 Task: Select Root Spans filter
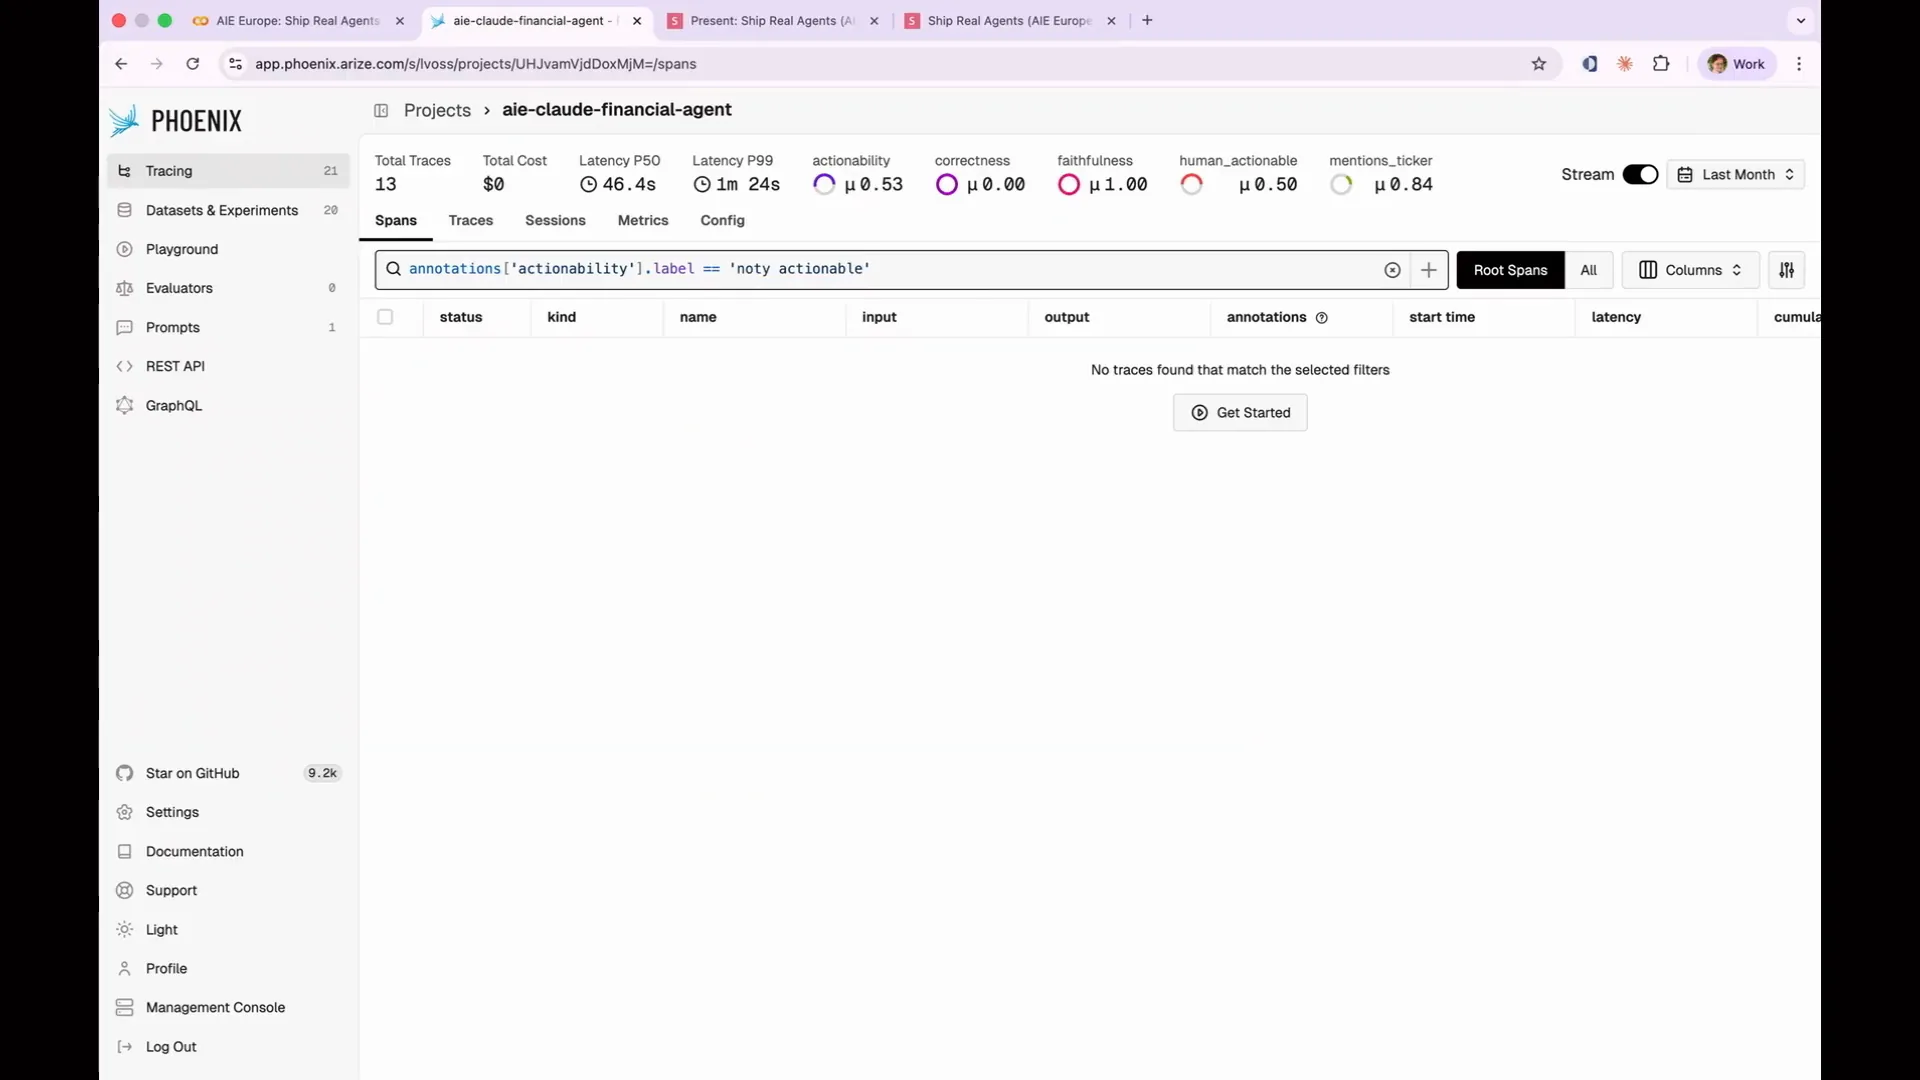pos(1510,270)
